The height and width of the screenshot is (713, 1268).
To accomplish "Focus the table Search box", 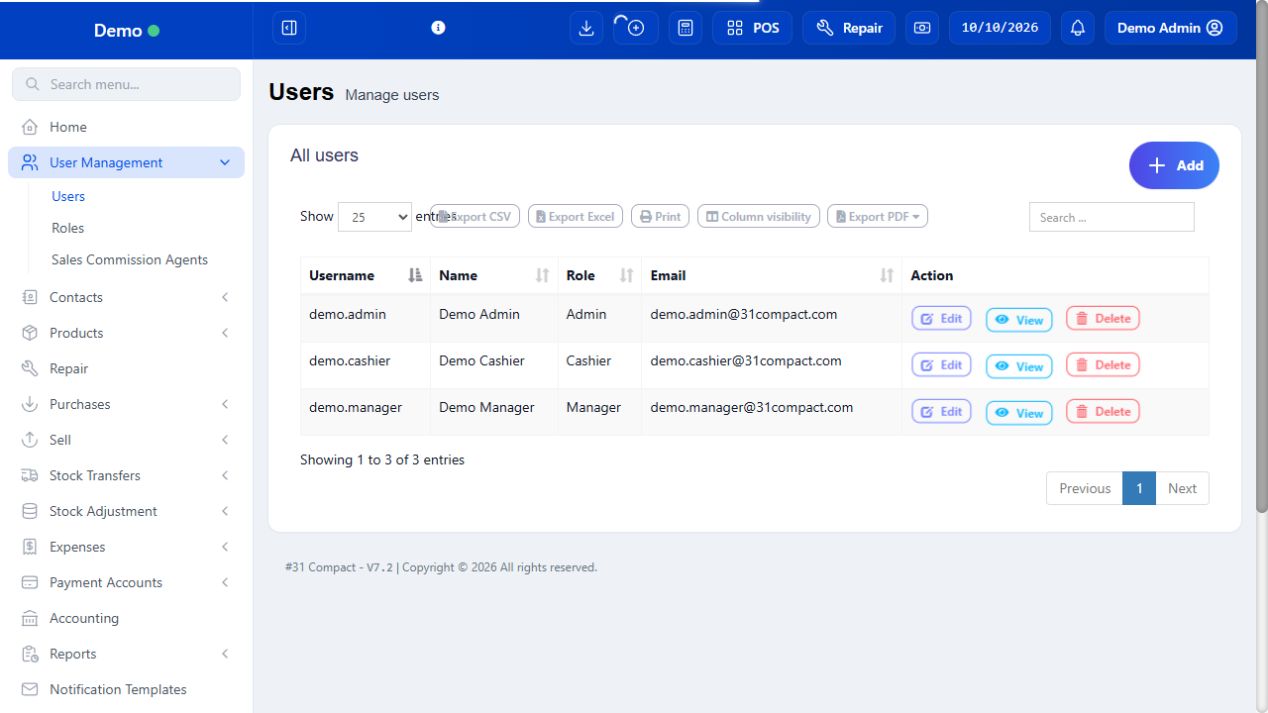I will (1111, 217).
